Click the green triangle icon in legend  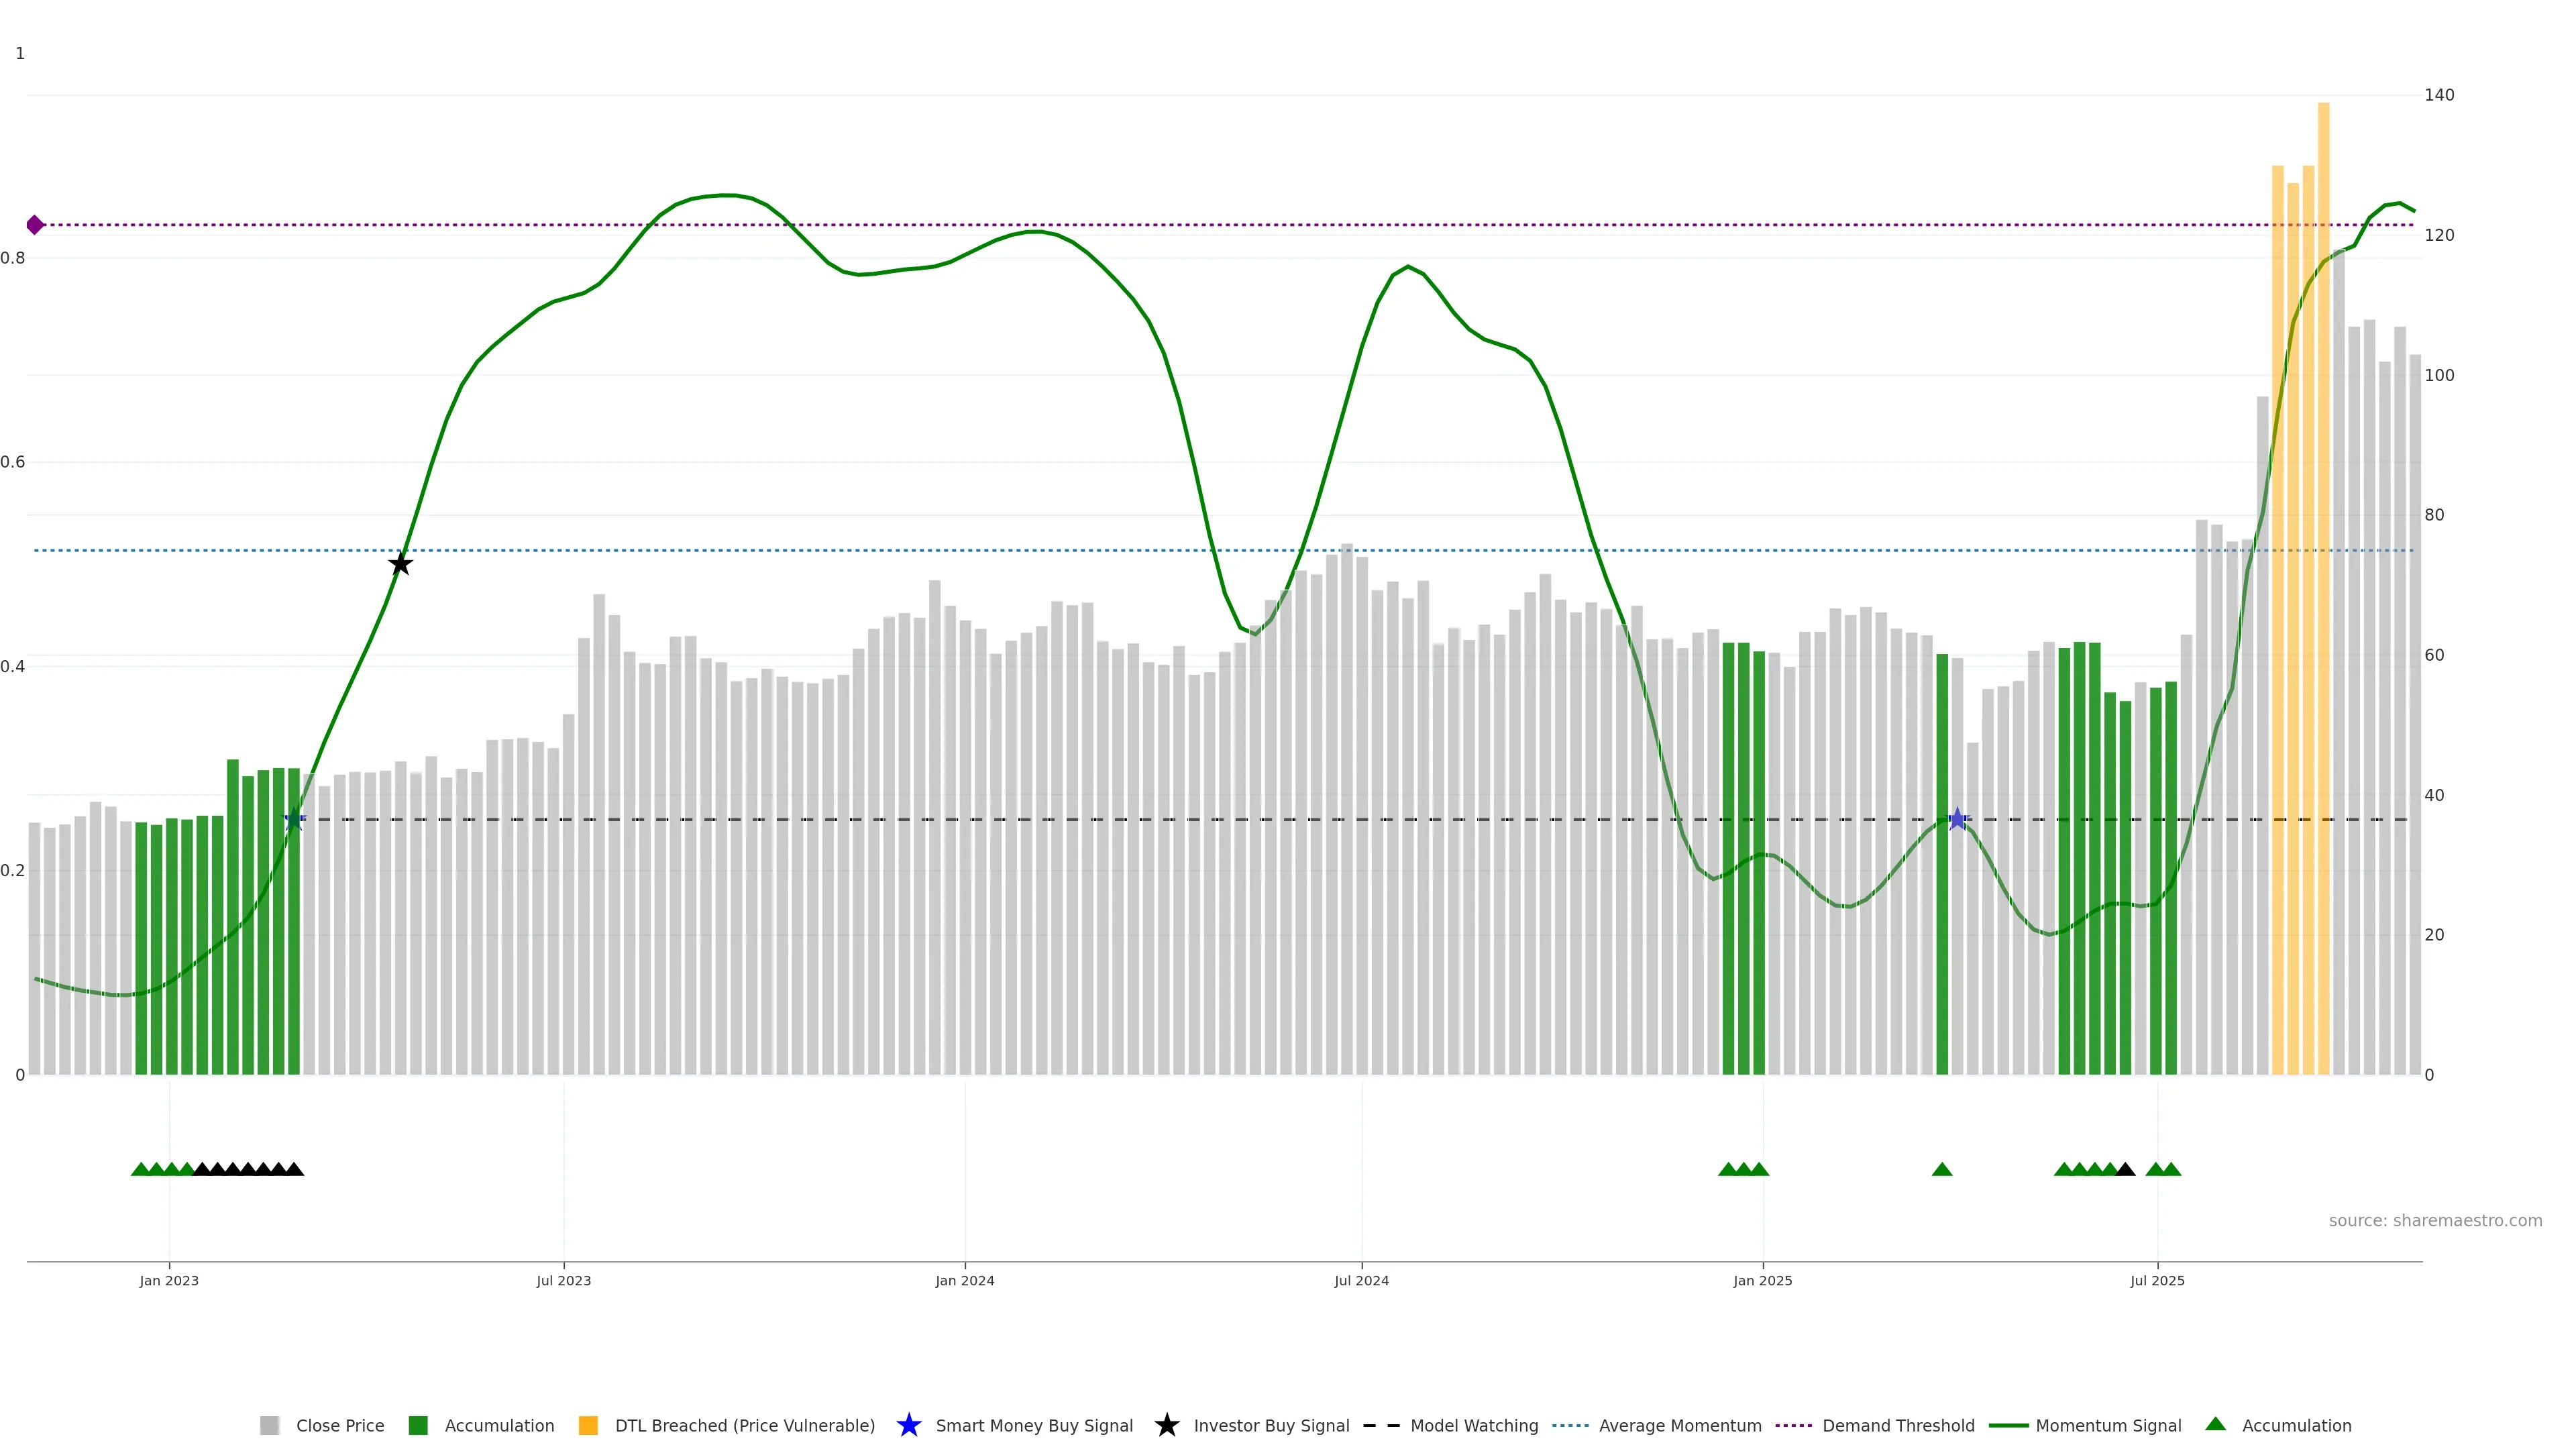coord(2215,1424)
